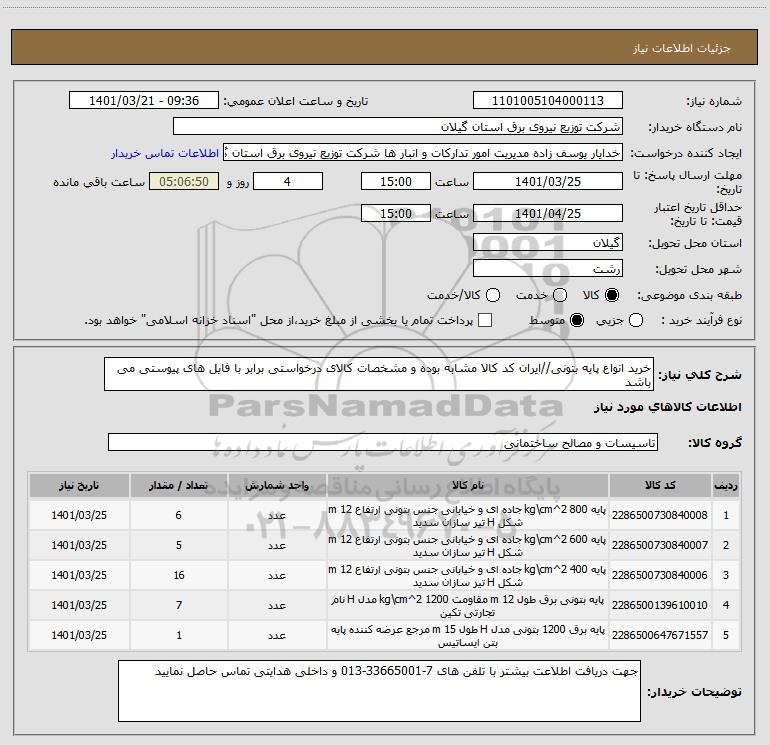Click the buyer name field شرکت توزیع نیروی برق
The height and width of the screenshot is (745, 770).
(x=398, y=127)
